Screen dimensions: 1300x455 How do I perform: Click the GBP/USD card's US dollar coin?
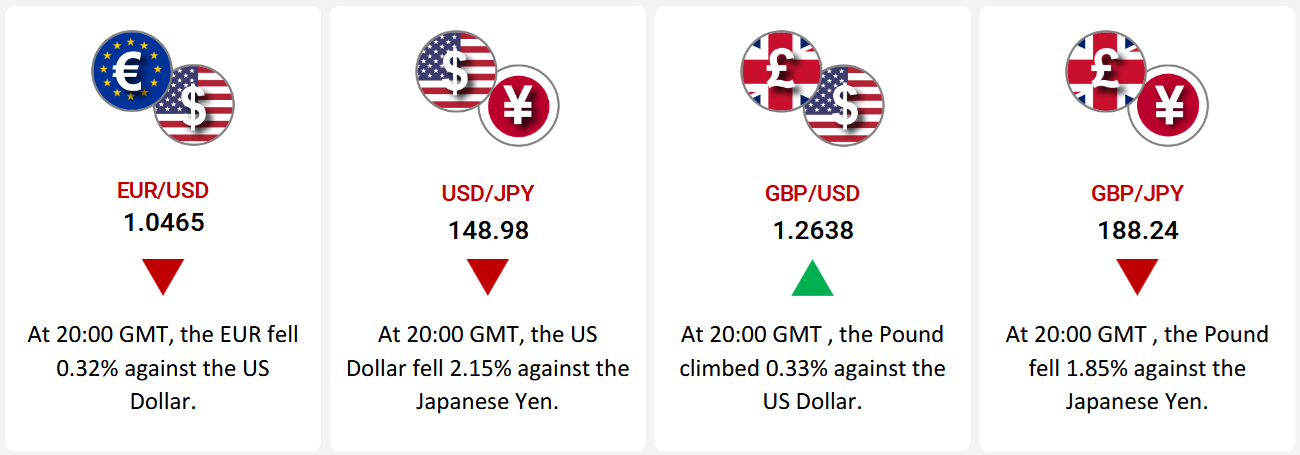point(845,105)
